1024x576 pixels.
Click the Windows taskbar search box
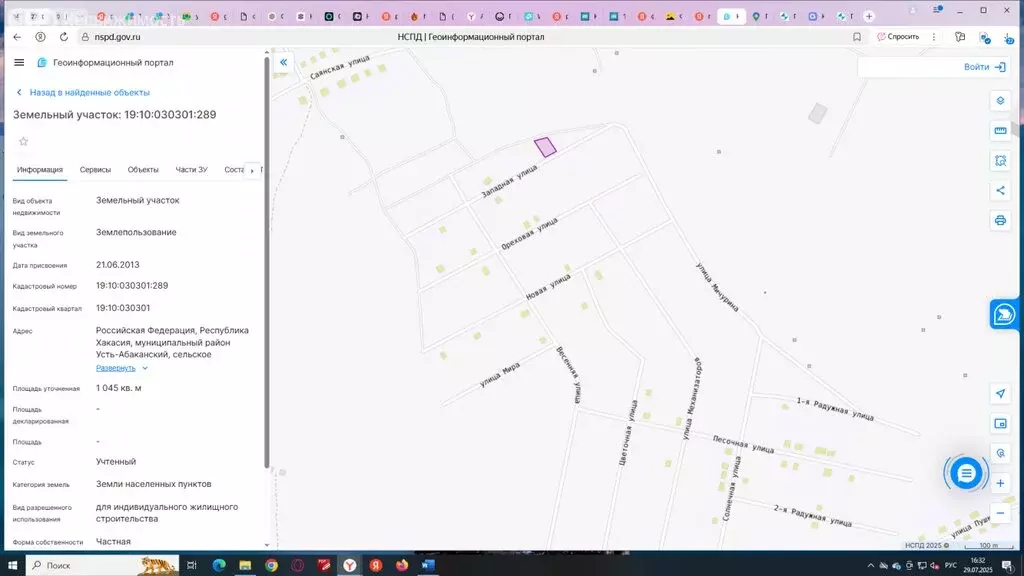[100, 565]
